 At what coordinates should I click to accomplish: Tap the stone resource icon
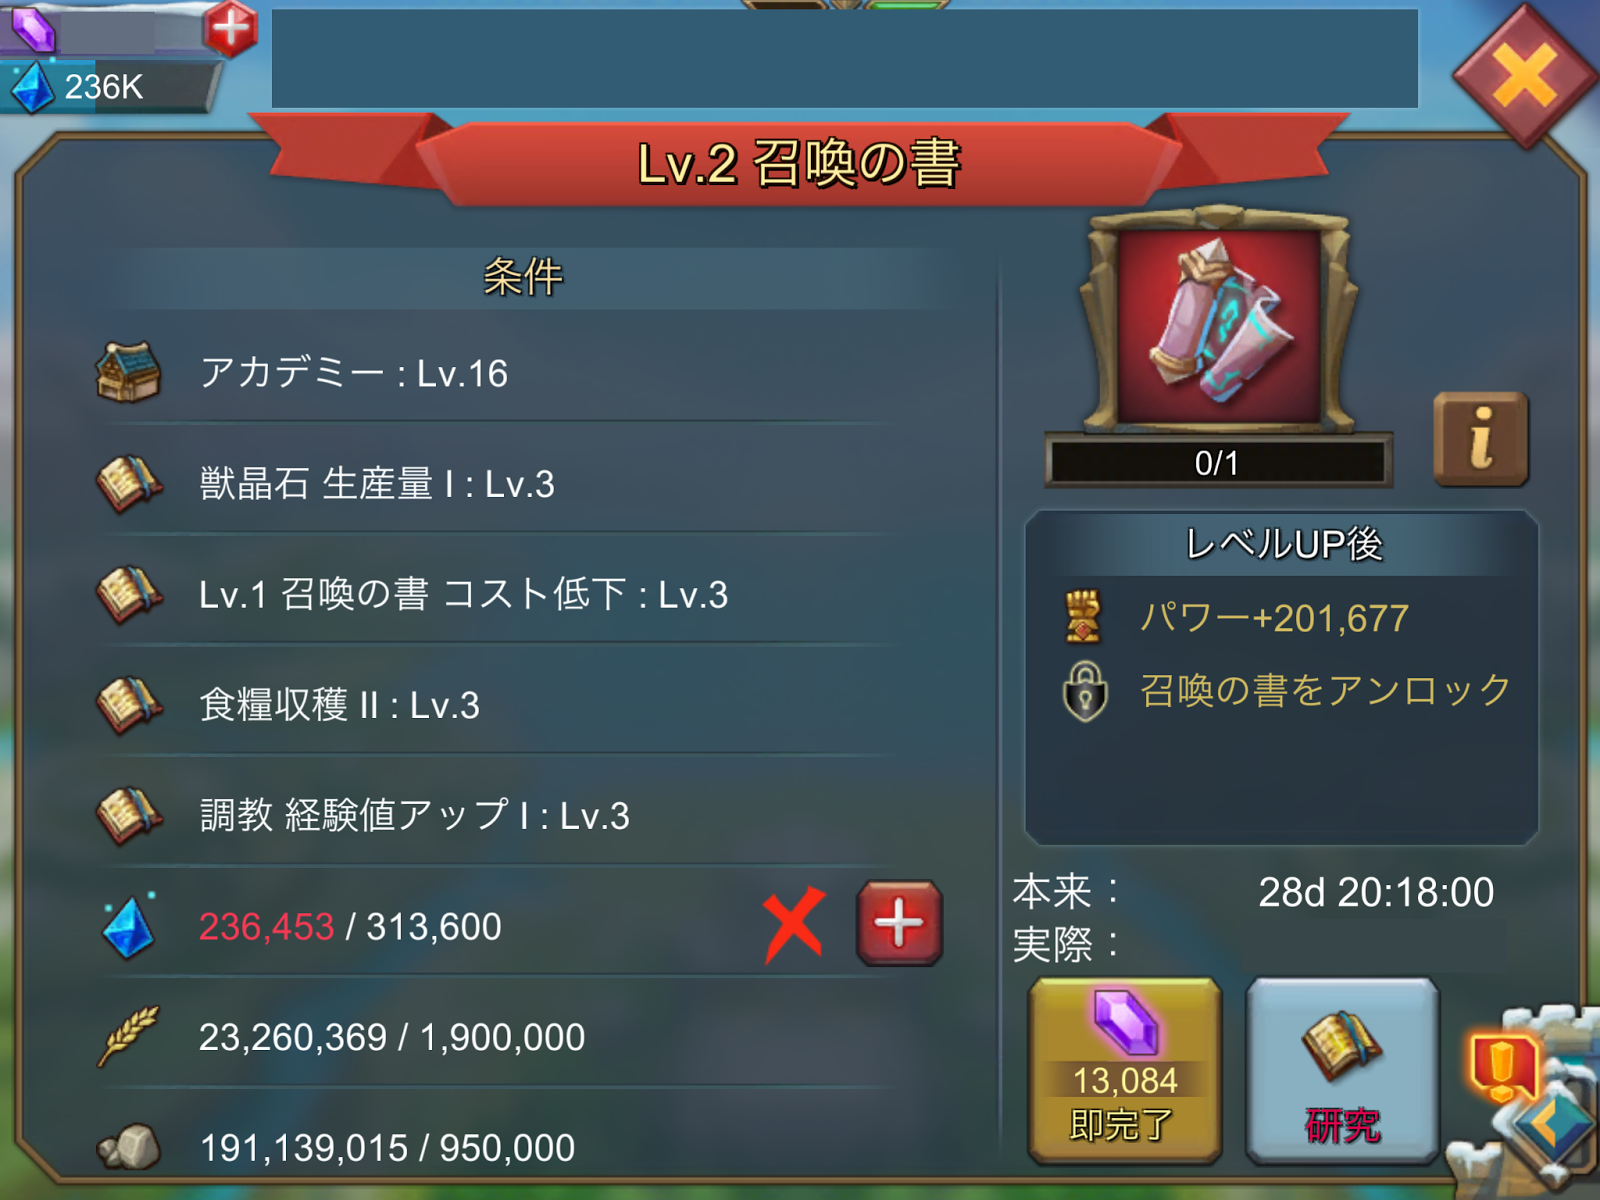pos(129,1147)
